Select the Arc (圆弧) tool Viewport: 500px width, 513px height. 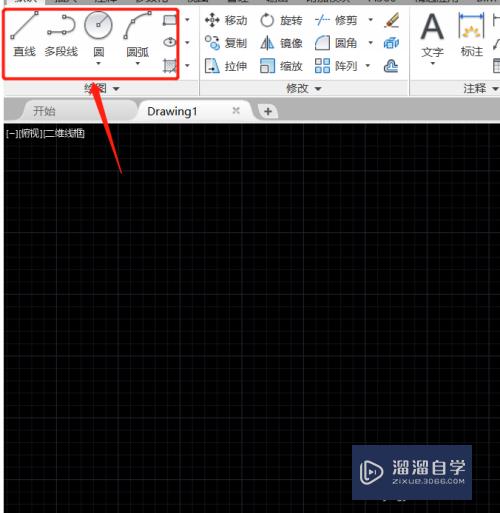[137, 37]
